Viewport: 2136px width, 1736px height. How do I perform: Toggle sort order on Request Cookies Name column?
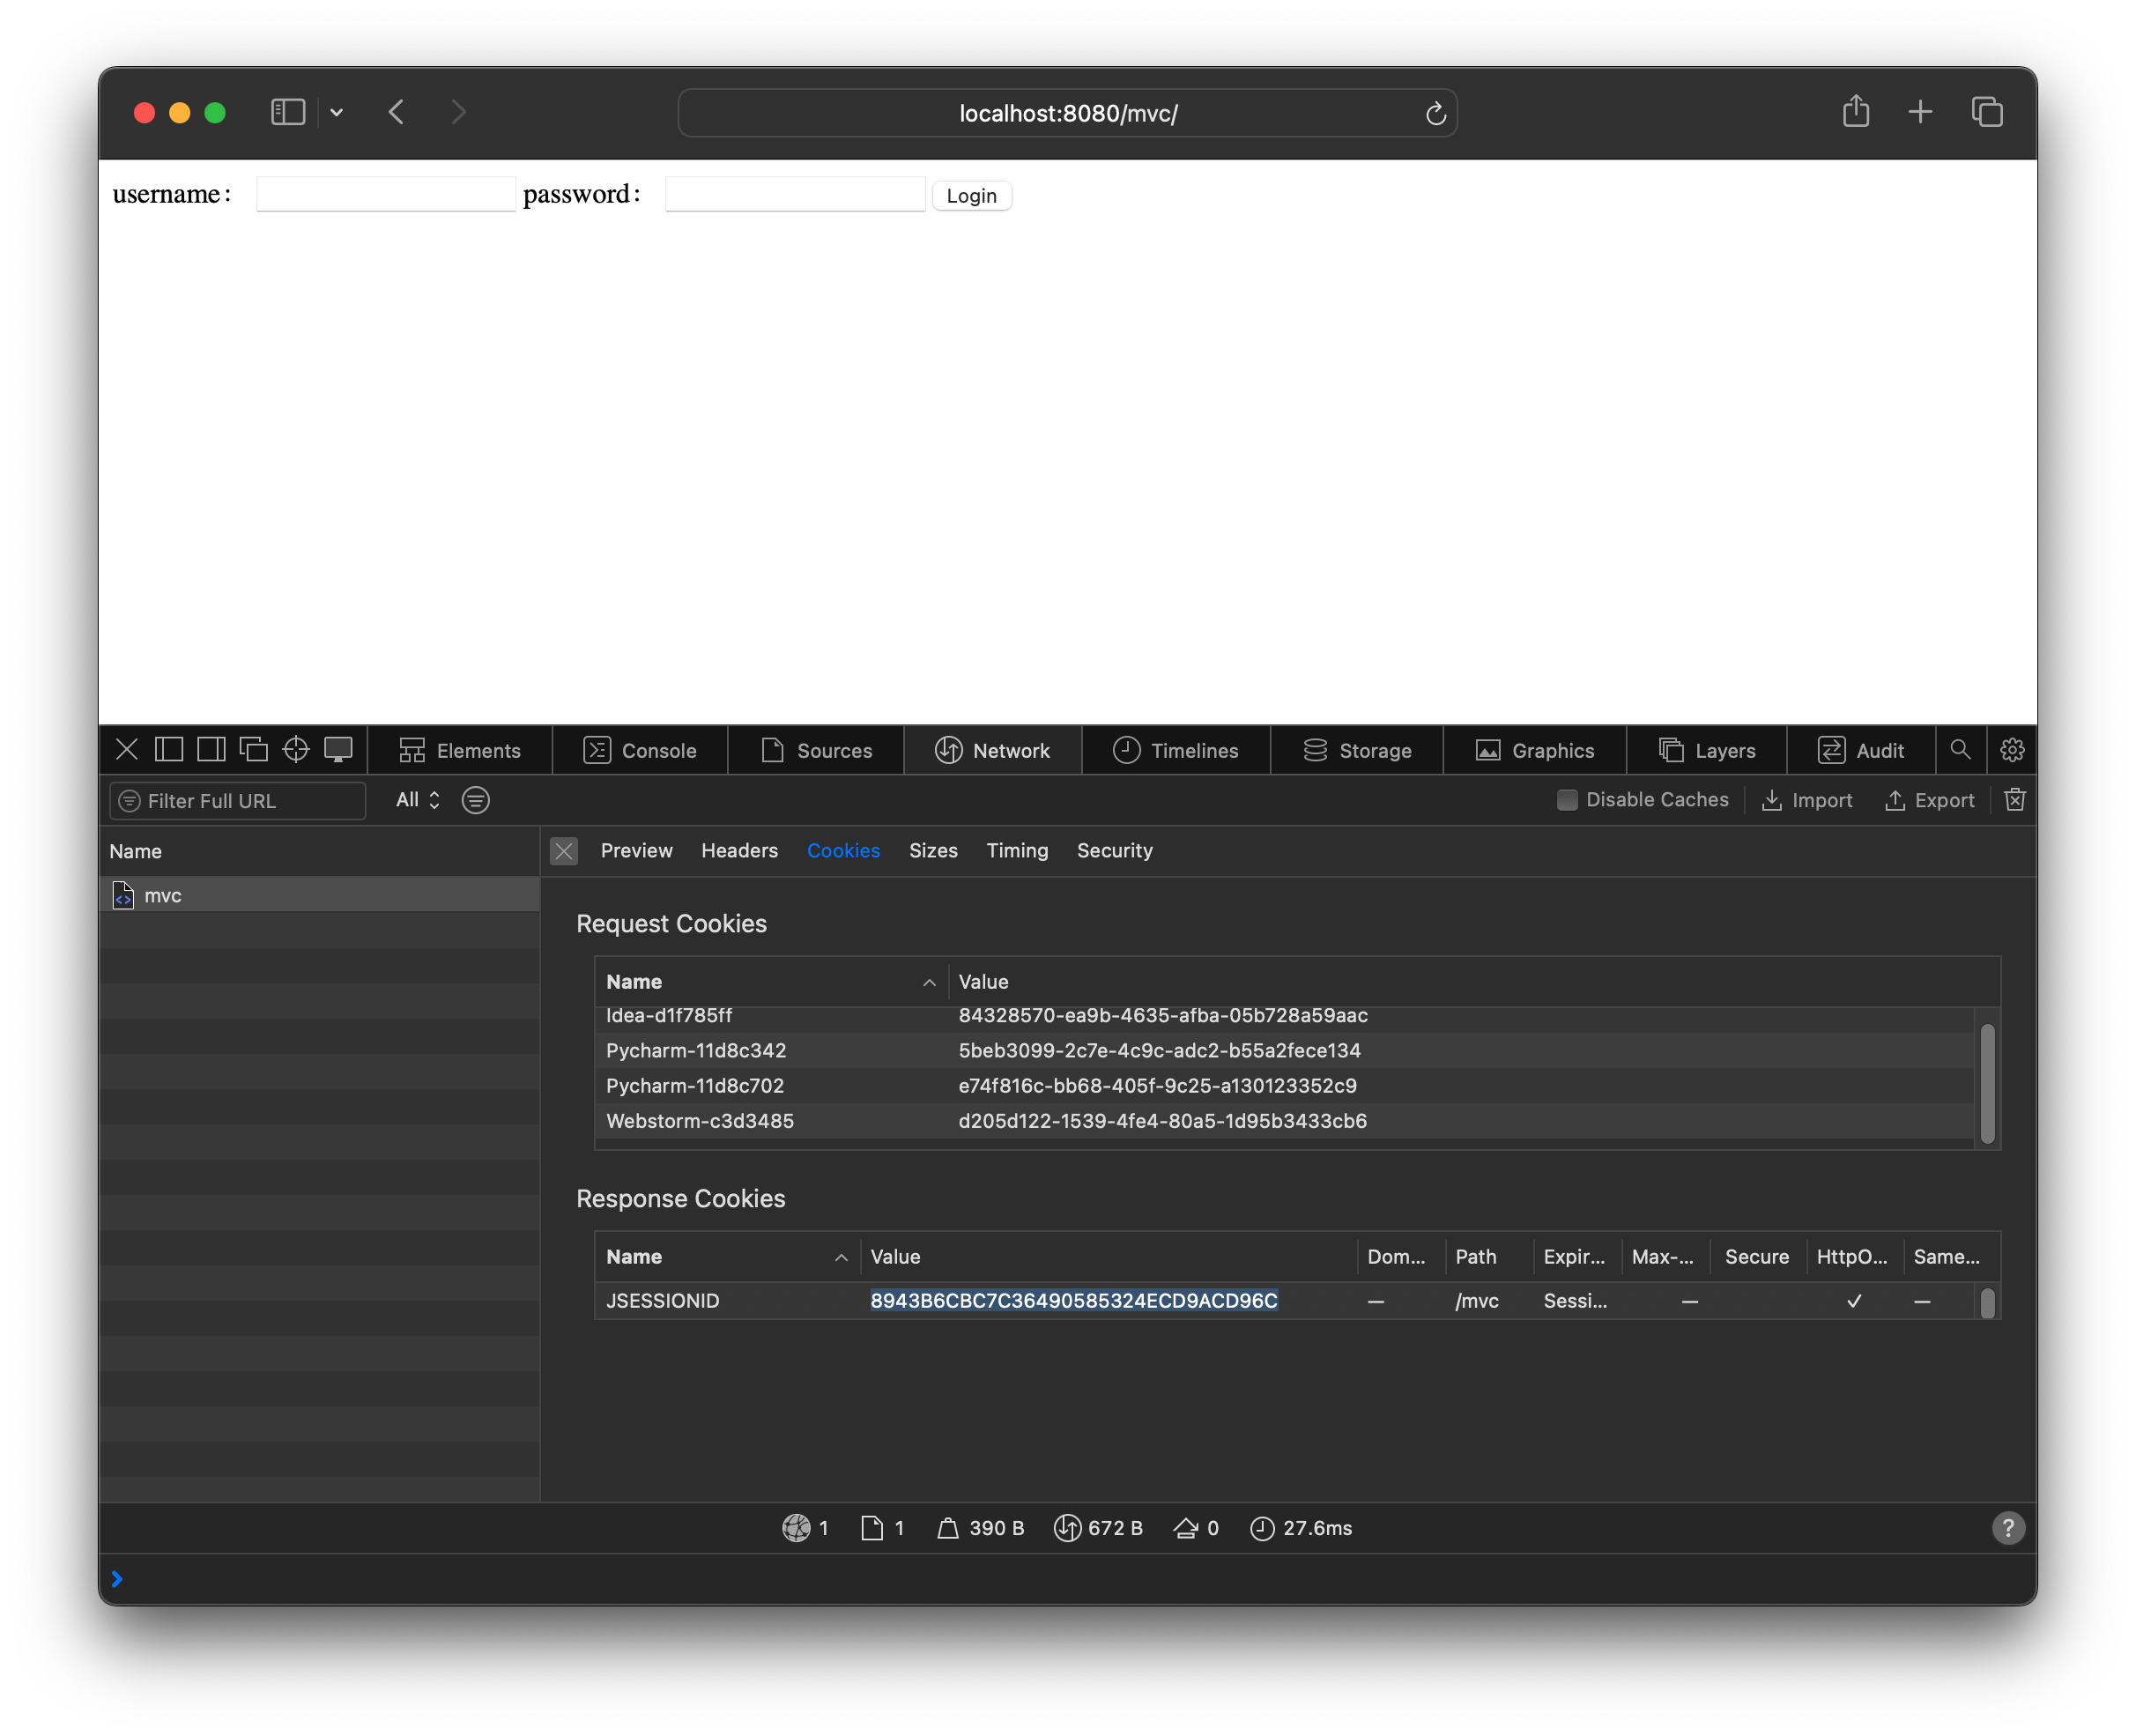tap(770, 981)
